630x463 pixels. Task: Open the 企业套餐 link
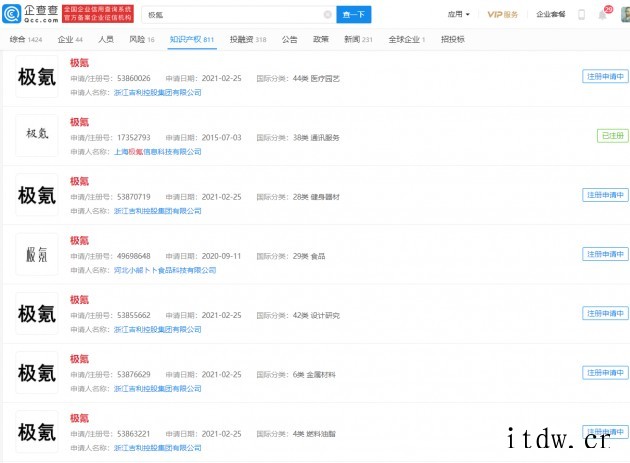550,14
